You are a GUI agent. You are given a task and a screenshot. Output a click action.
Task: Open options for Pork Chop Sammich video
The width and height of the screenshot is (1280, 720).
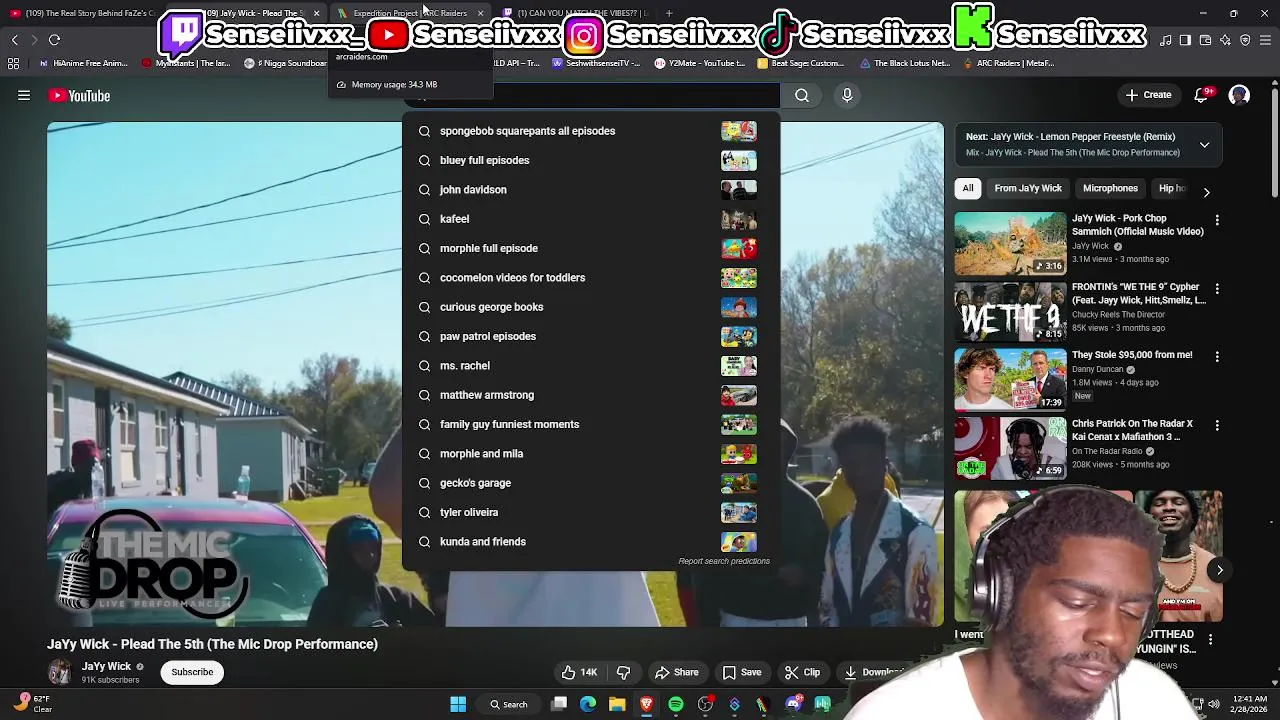1217,220
